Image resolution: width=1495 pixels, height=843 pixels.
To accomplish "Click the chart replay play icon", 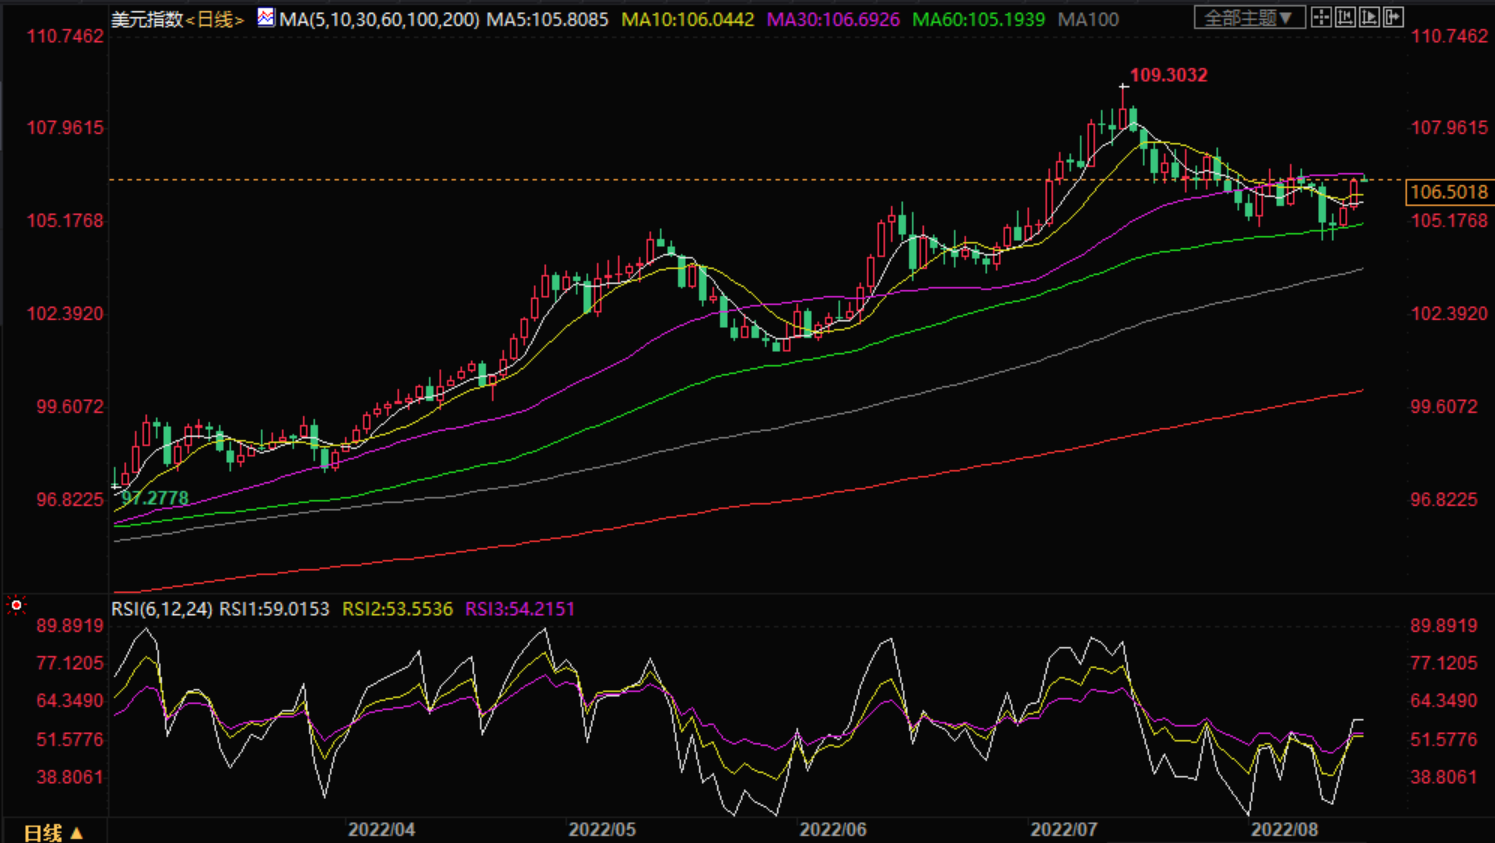I will coord(1369,17).
